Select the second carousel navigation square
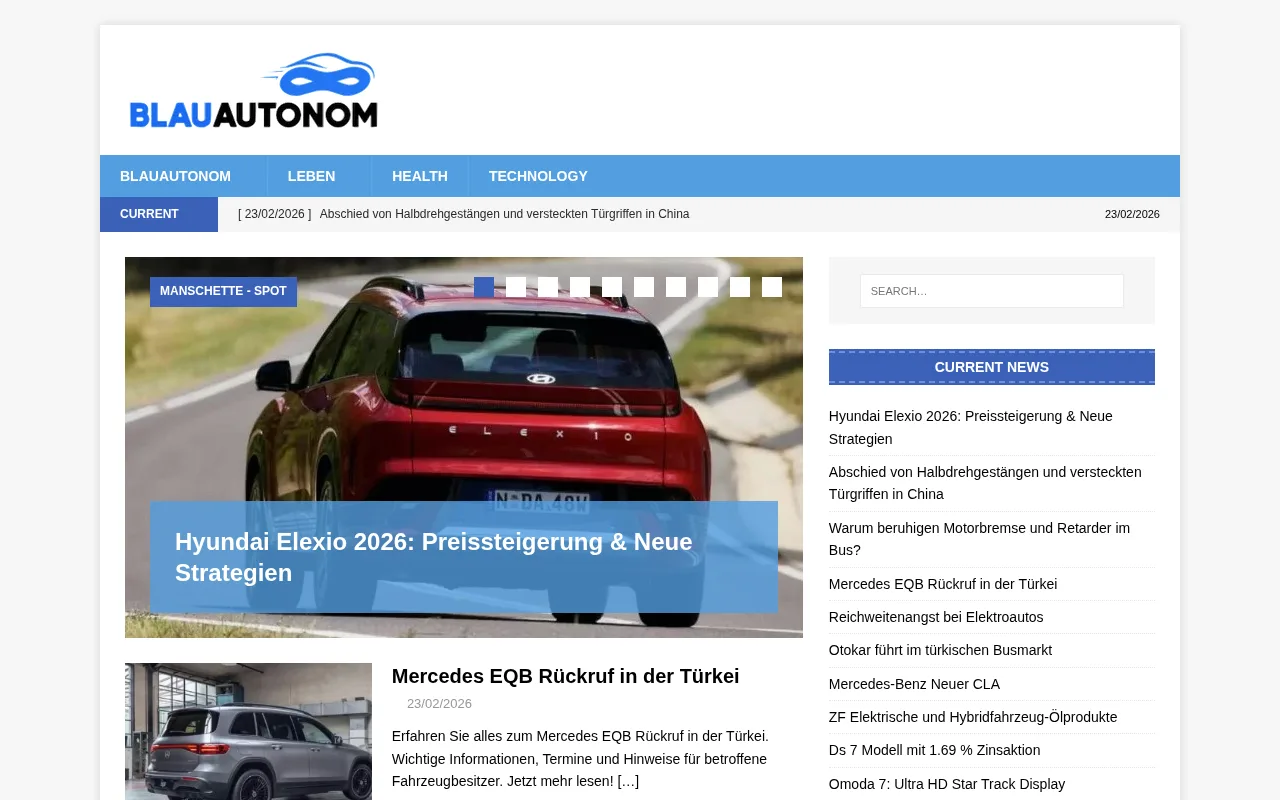 pyautogui.click(x=516, y=287)
